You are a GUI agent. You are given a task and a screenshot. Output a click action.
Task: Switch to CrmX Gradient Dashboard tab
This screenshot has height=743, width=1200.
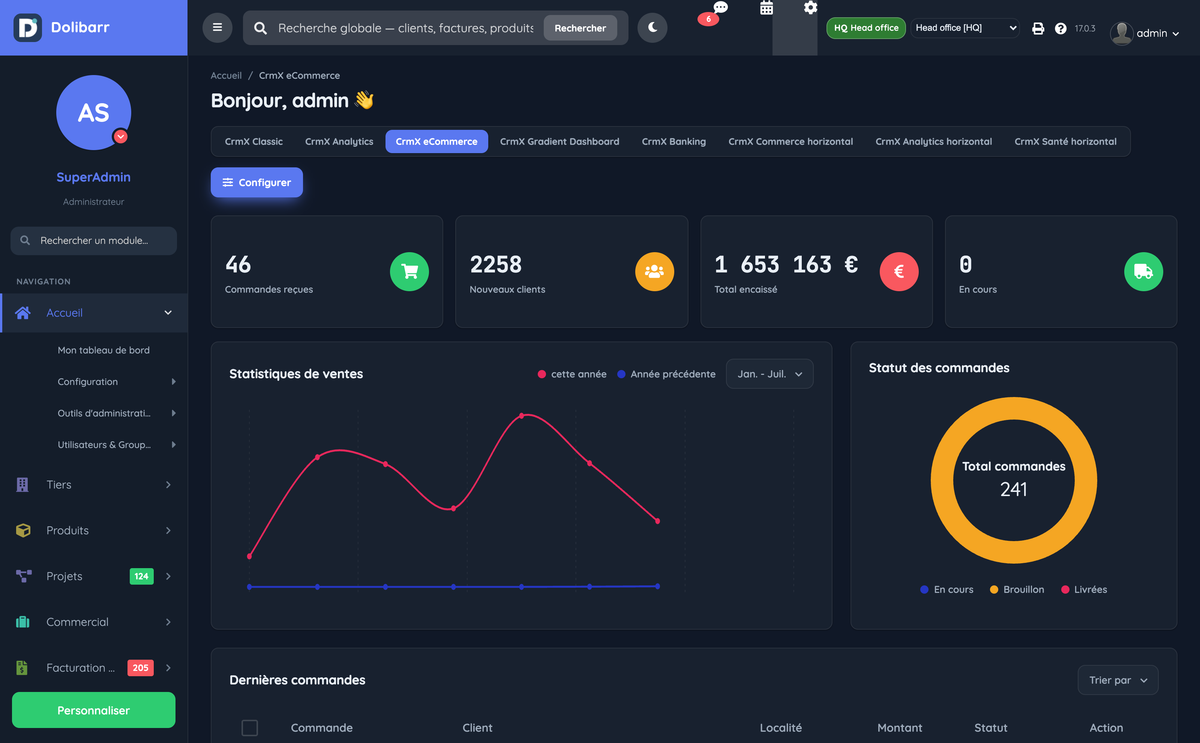click(559, 142)
